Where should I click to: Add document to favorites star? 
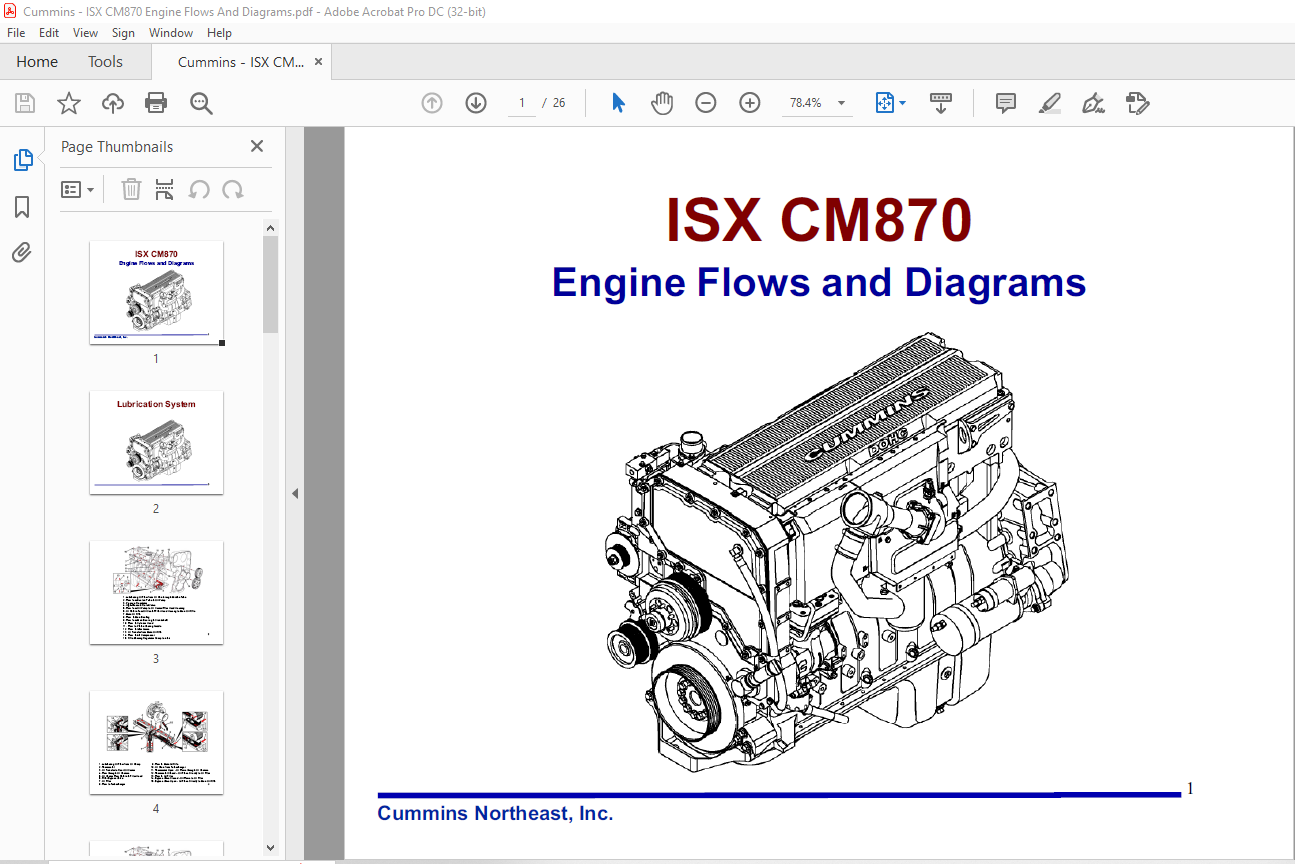69,103
